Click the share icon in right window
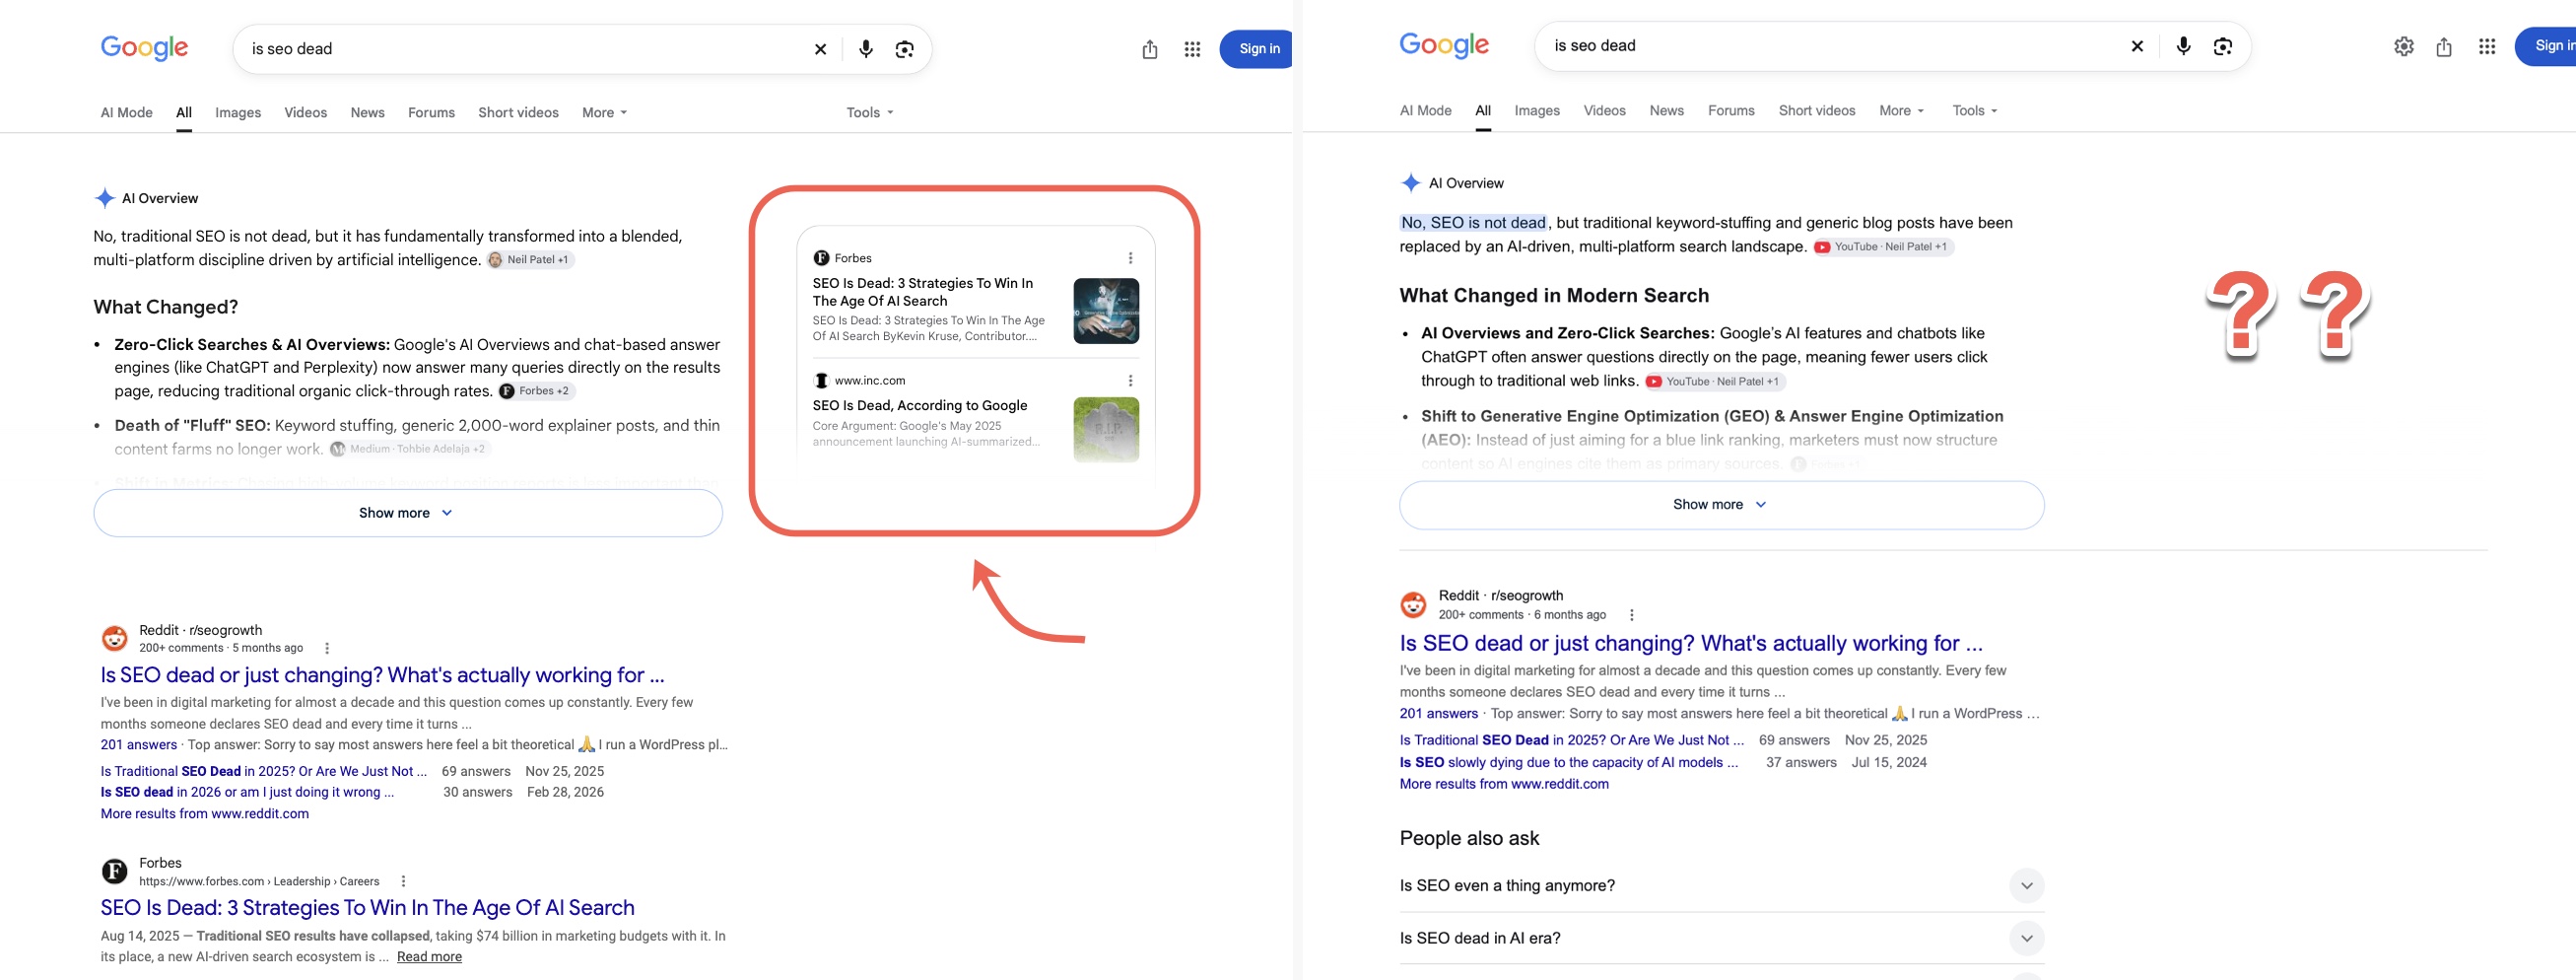The height and width of the screenshot is (980, 2576). (x=2444, y=46)
